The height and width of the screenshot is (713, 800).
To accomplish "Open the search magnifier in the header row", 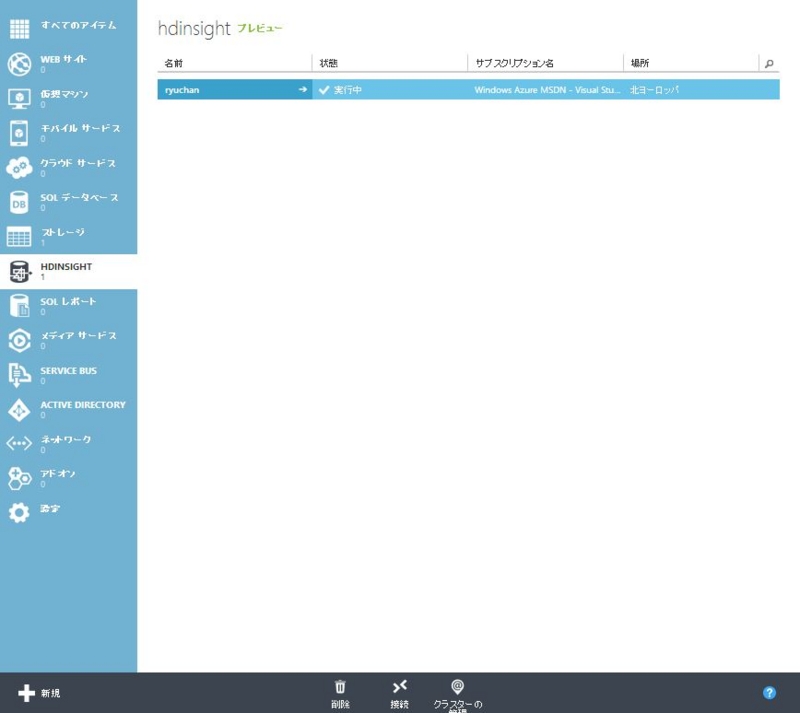I will [768, 62].
